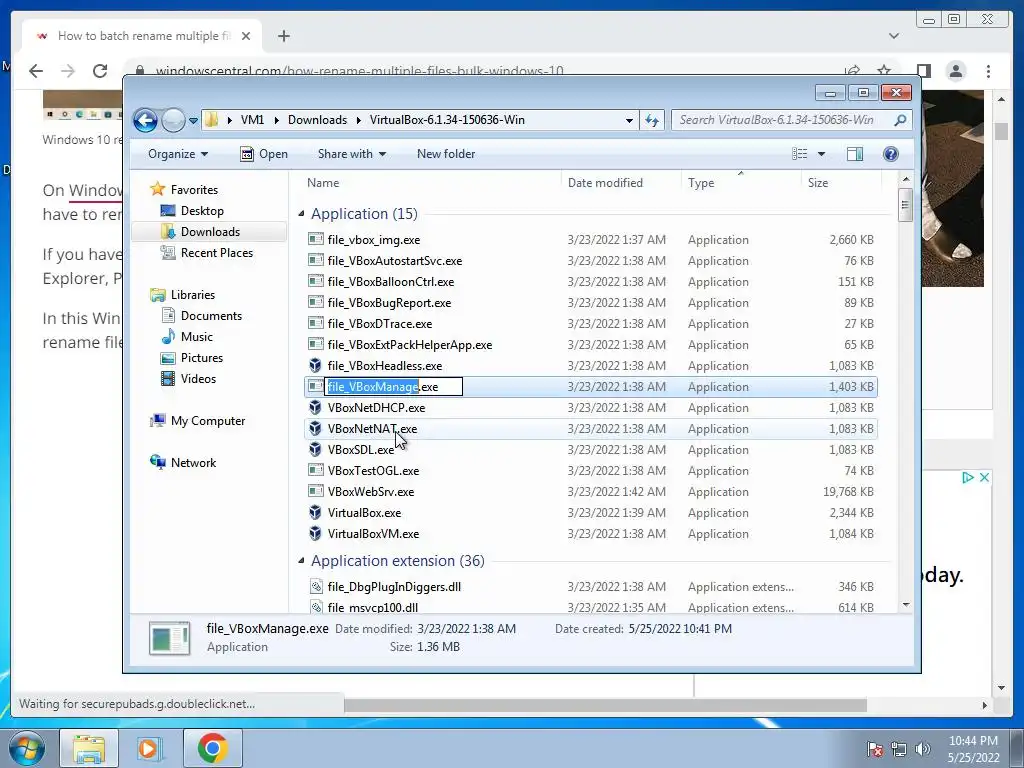The image size is (1024, 768).
Task: Select Libraries in the navigation pane
Action: 193,295
